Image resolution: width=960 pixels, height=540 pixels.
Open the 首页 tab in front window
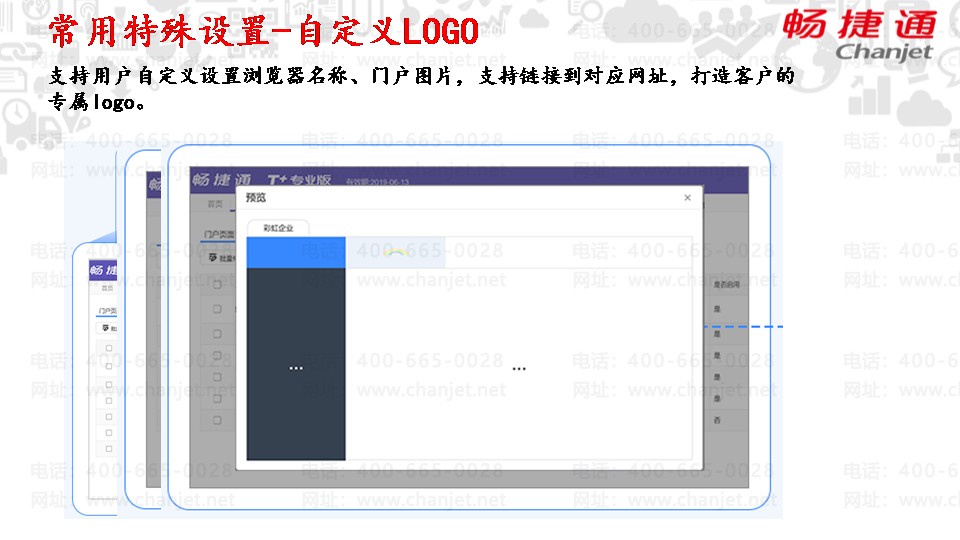click(x=215, y=204)
